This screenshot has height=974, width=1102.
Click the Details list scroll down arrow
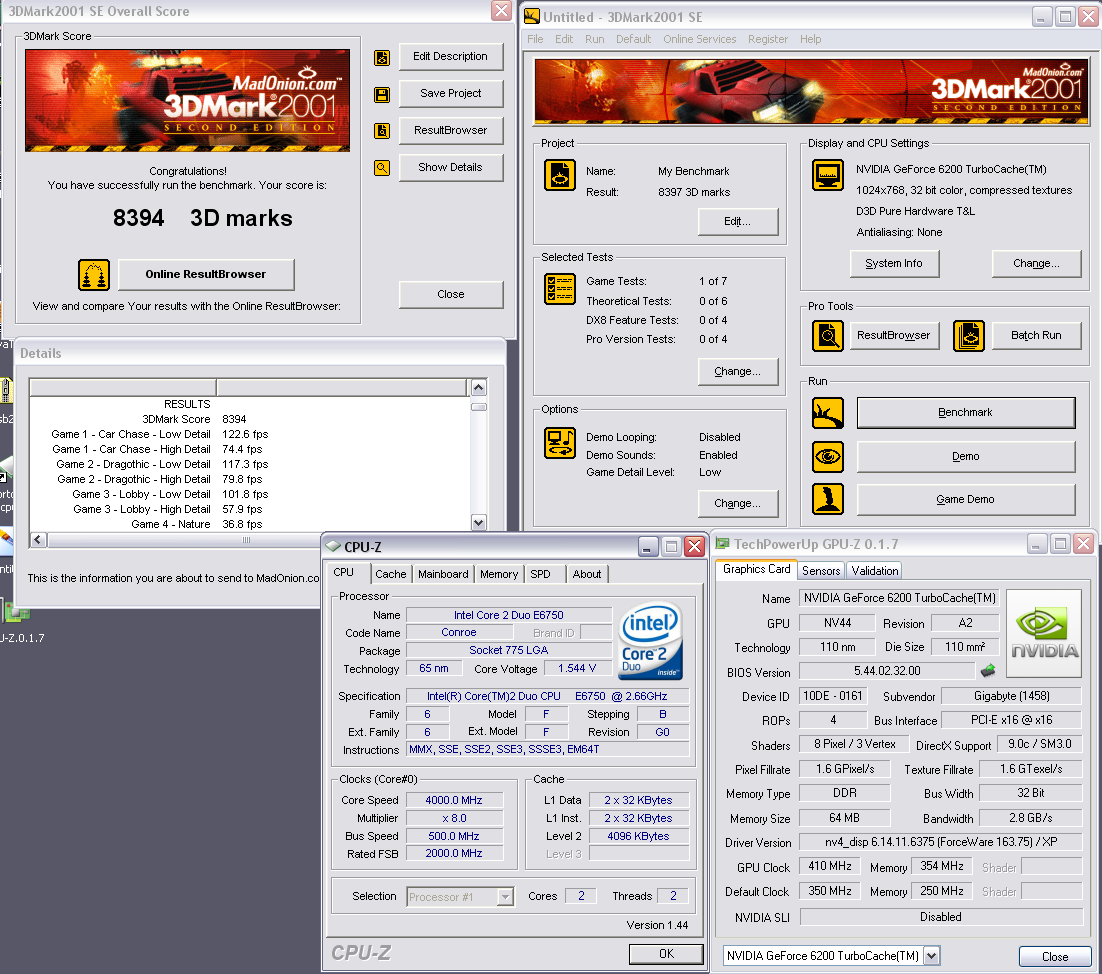(x=479, y=522)
